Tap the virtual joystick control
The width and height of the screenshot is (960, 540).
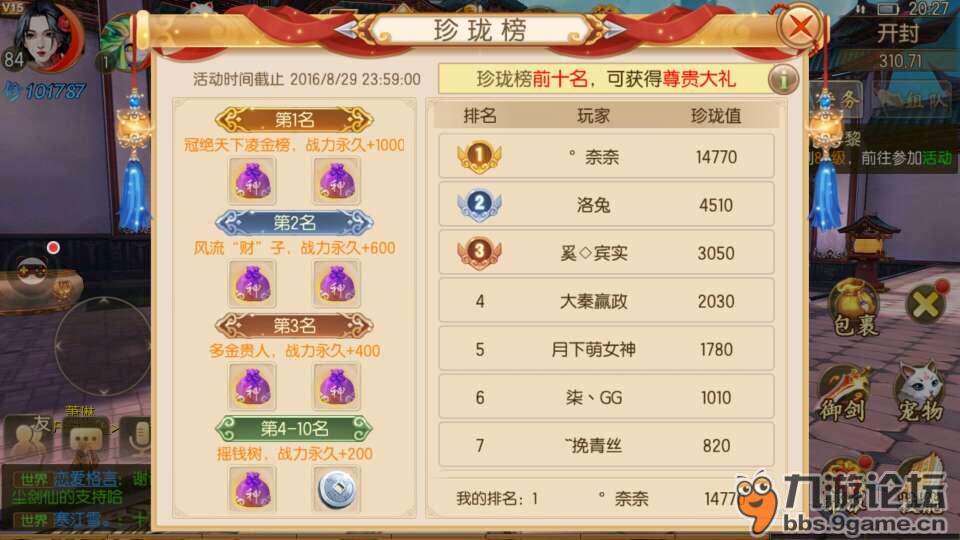[x=102, y=345]
